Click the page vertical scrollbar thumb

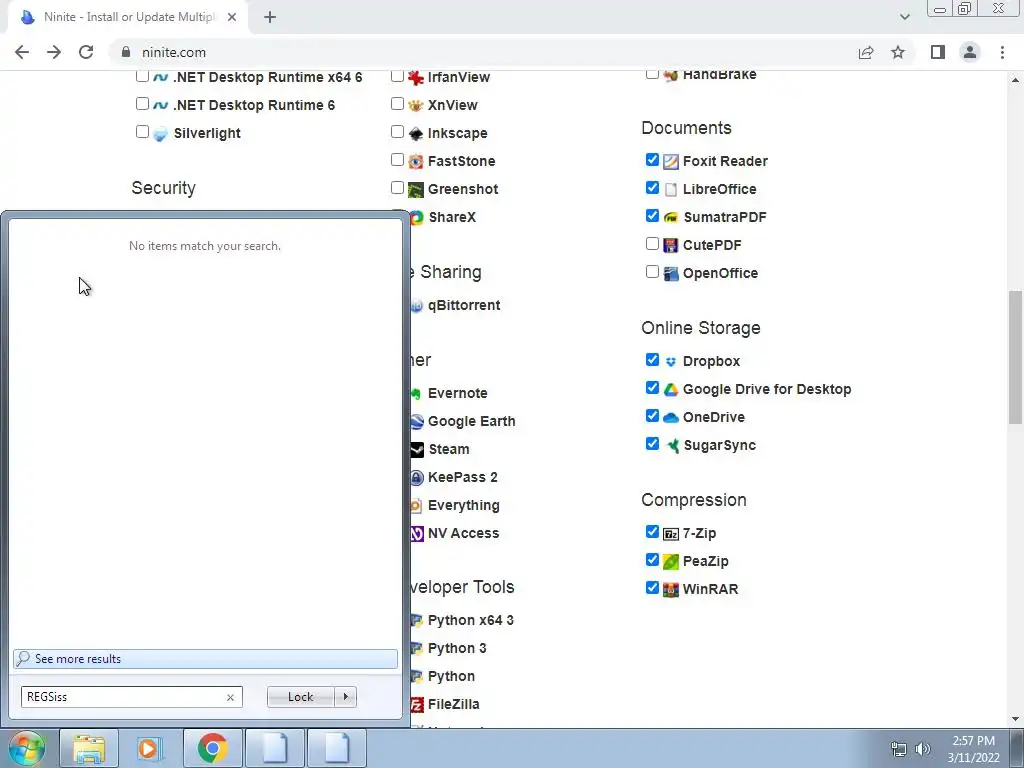coord(1015,357)
